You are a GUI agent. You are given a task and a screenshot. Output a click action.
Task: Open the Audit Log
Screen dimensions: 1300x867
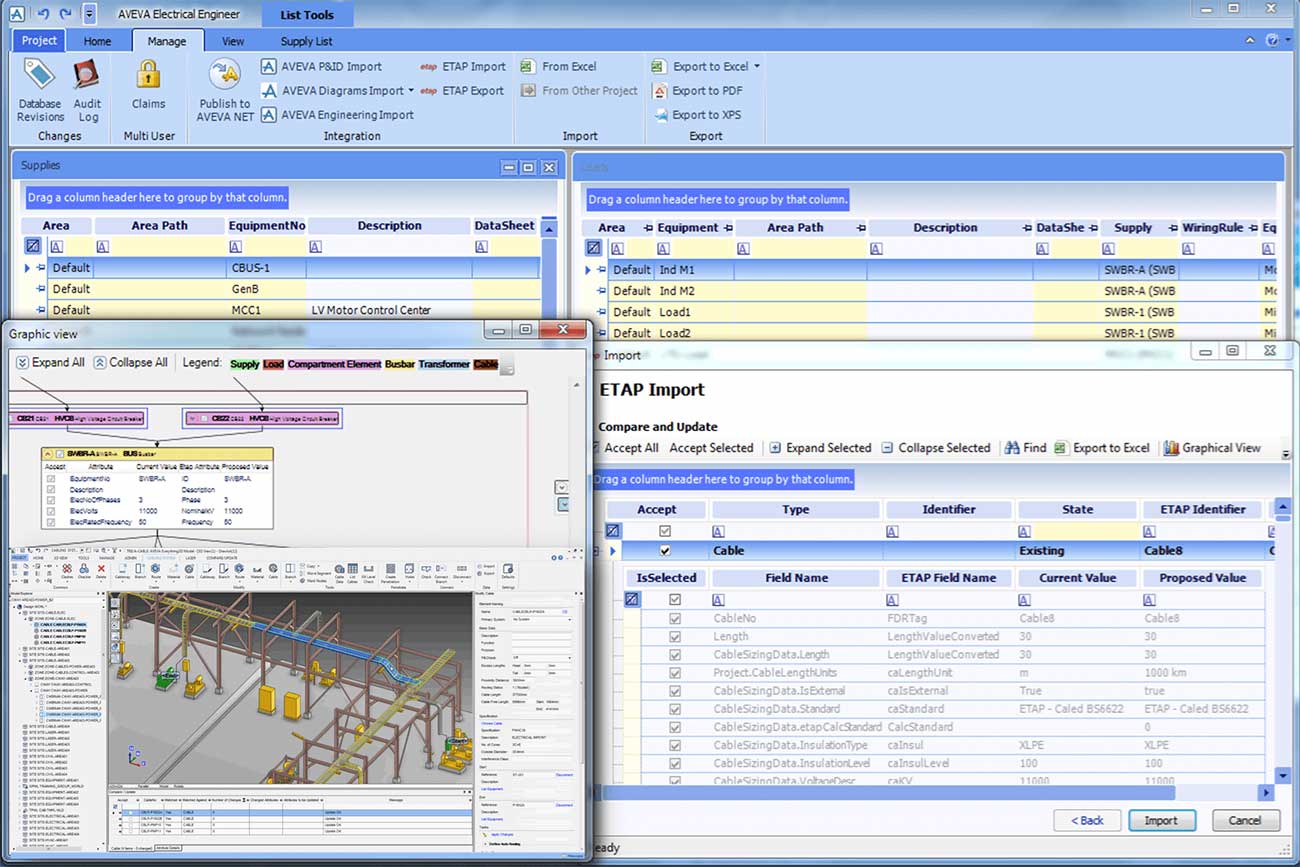[x=88, y=91]
